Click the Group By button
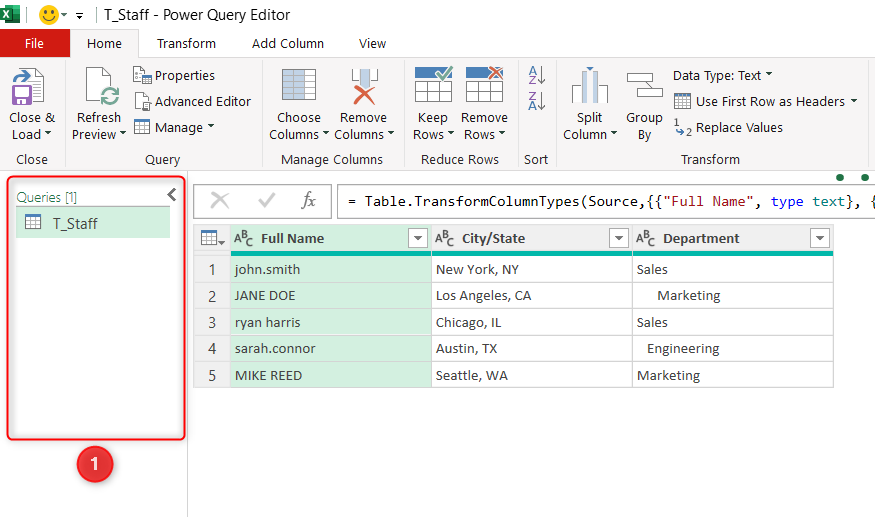Viewport: 875px width, 517px height. pos(645,106)
